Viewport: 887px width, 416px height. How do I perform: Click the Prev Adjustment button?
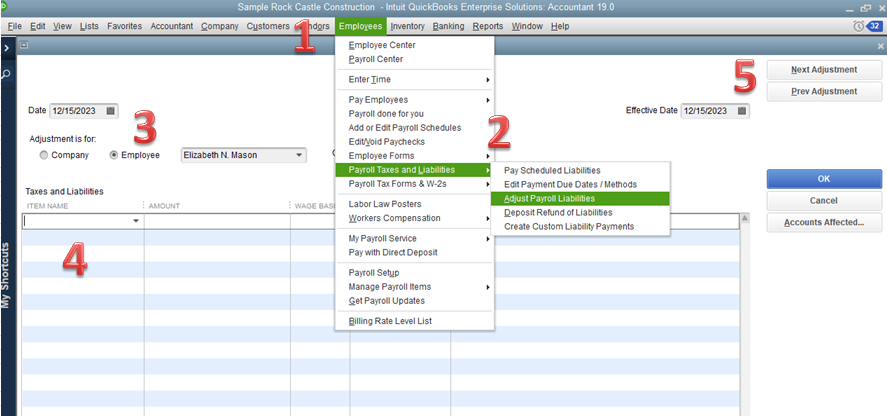coord(824,91)
